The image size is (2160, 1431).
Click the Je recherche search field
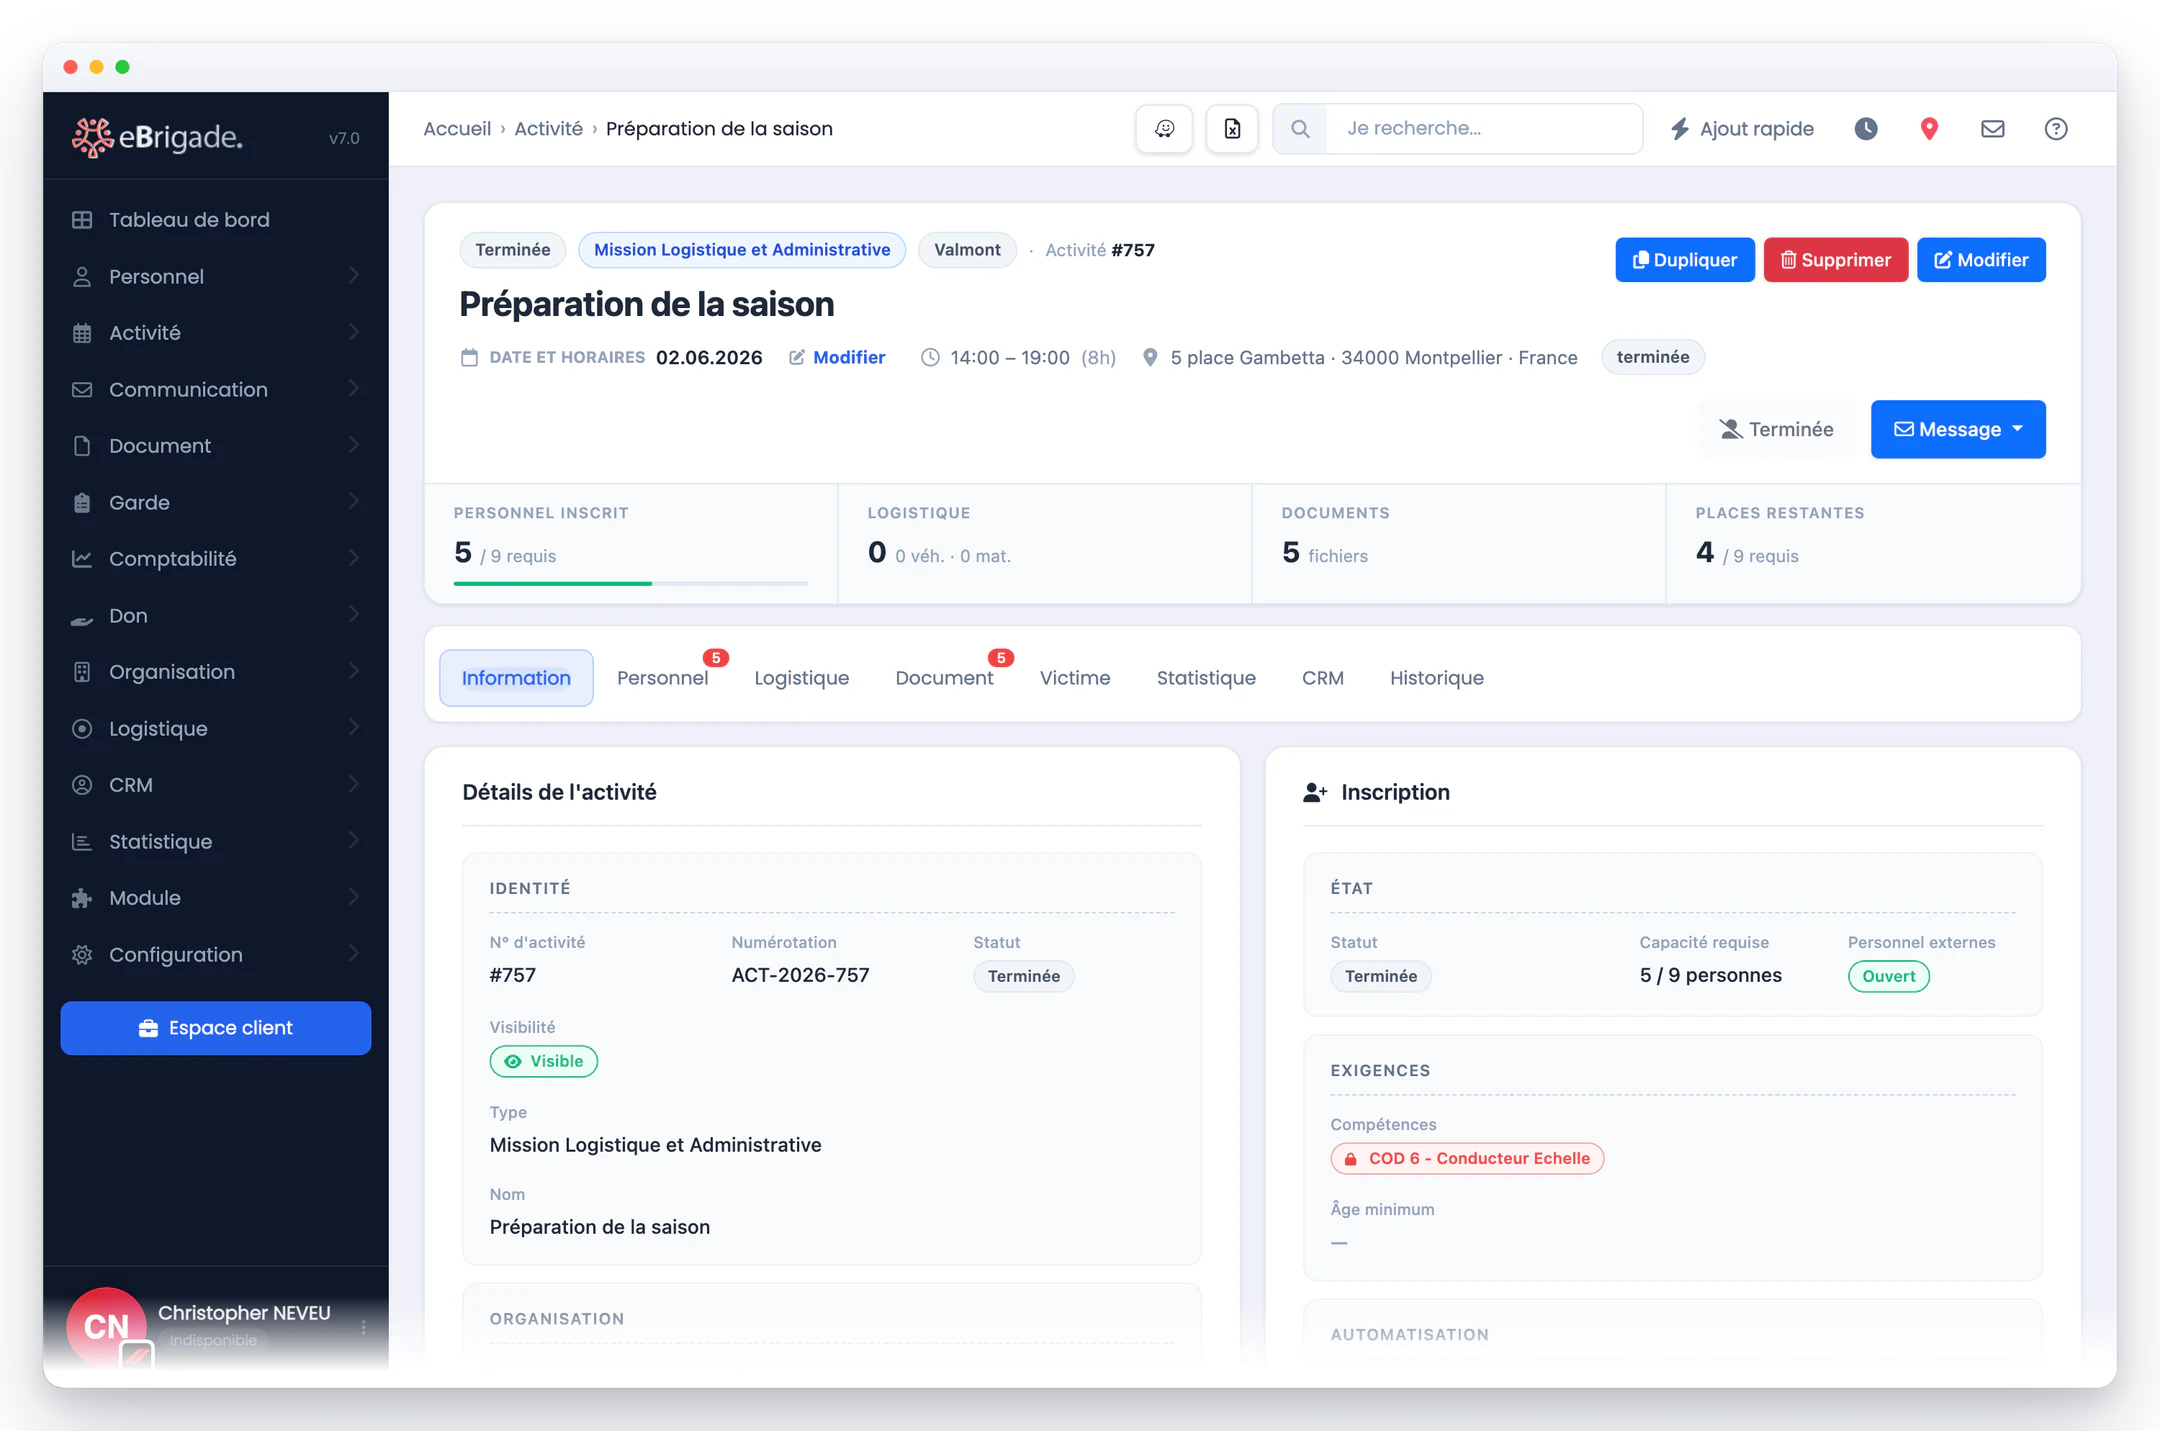(x=1484, y=129)
